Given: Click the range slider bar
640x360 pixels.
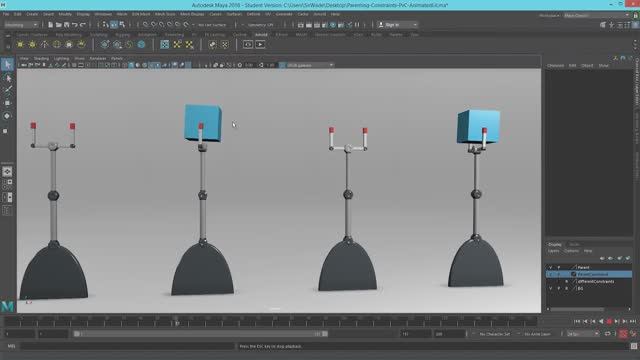Looking at the screenshot, I should 200,334.
